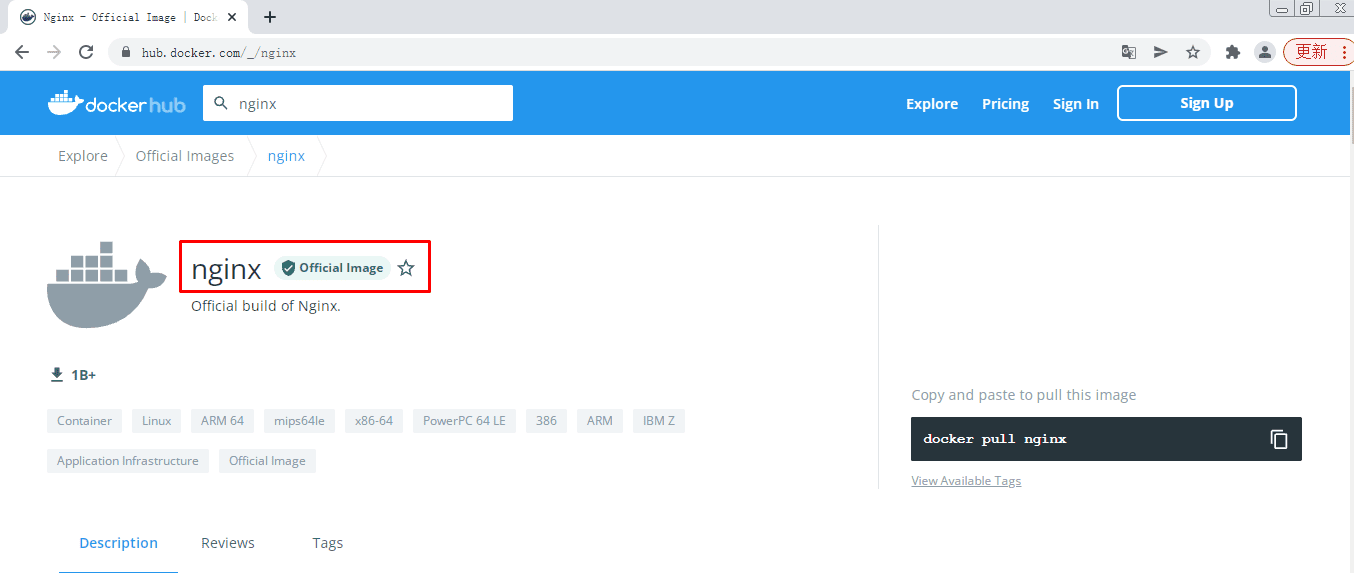Bookmark this page with star icon
Screen dimensions: 1354x573
click(x=1192, y=52)
